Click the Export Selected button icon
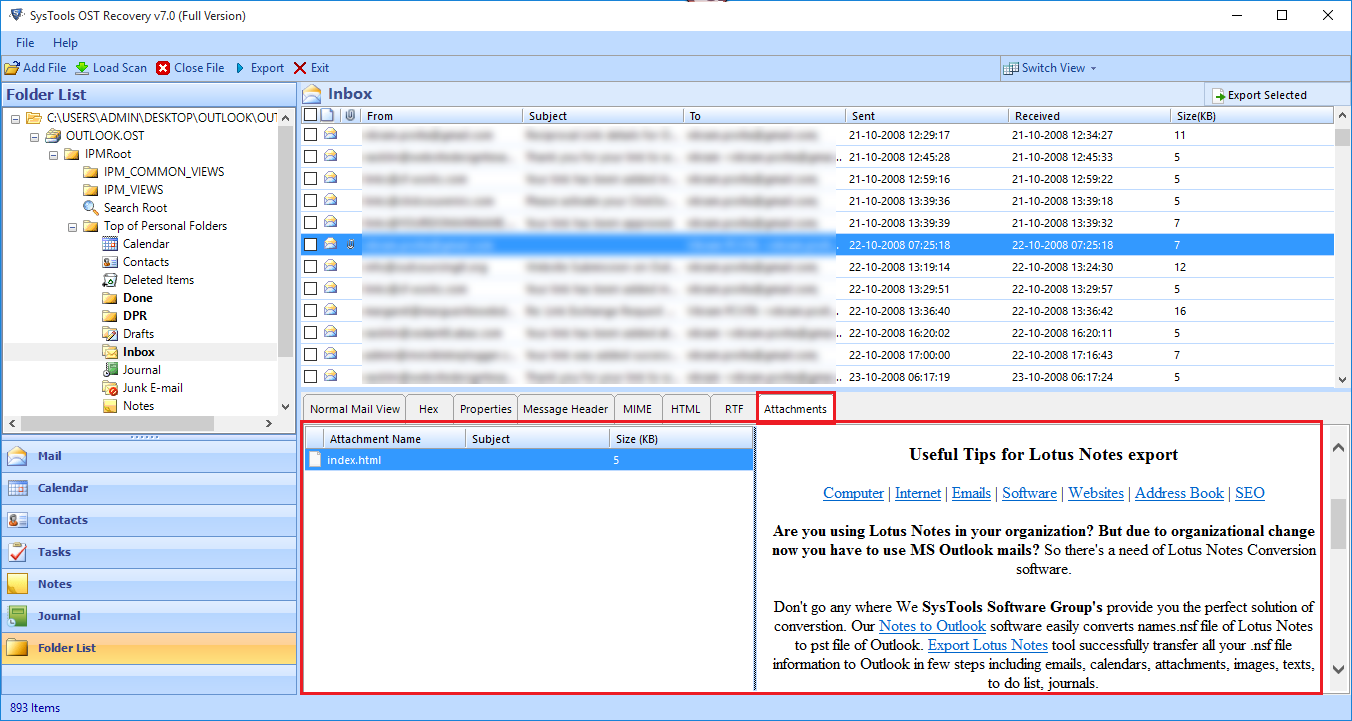 click(x=1219, y=95)
